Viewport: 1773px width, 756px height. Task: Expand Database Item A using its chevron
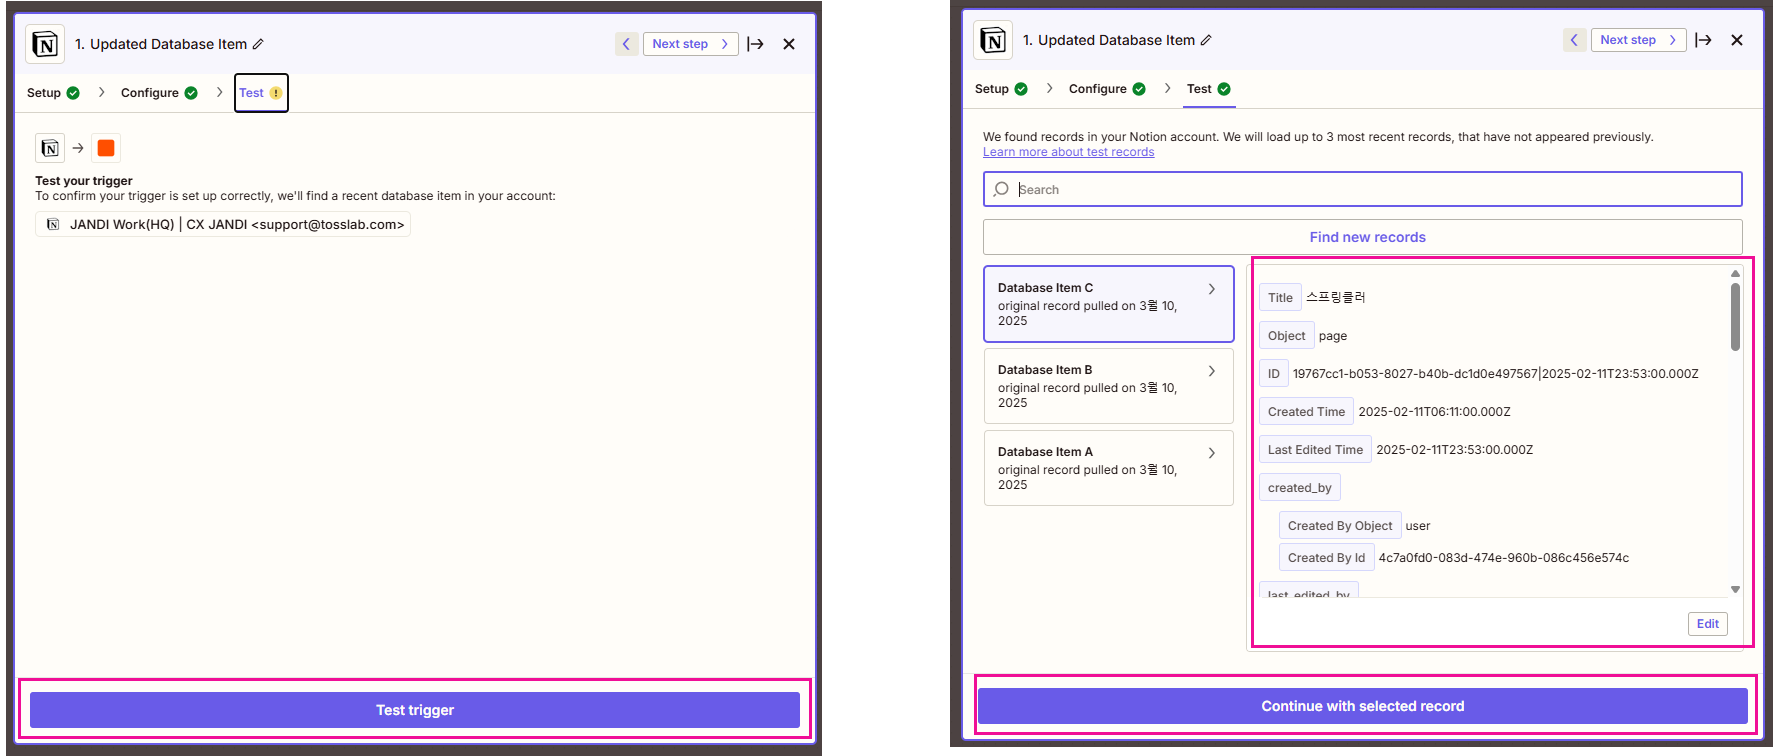[x=1212, y=453]
